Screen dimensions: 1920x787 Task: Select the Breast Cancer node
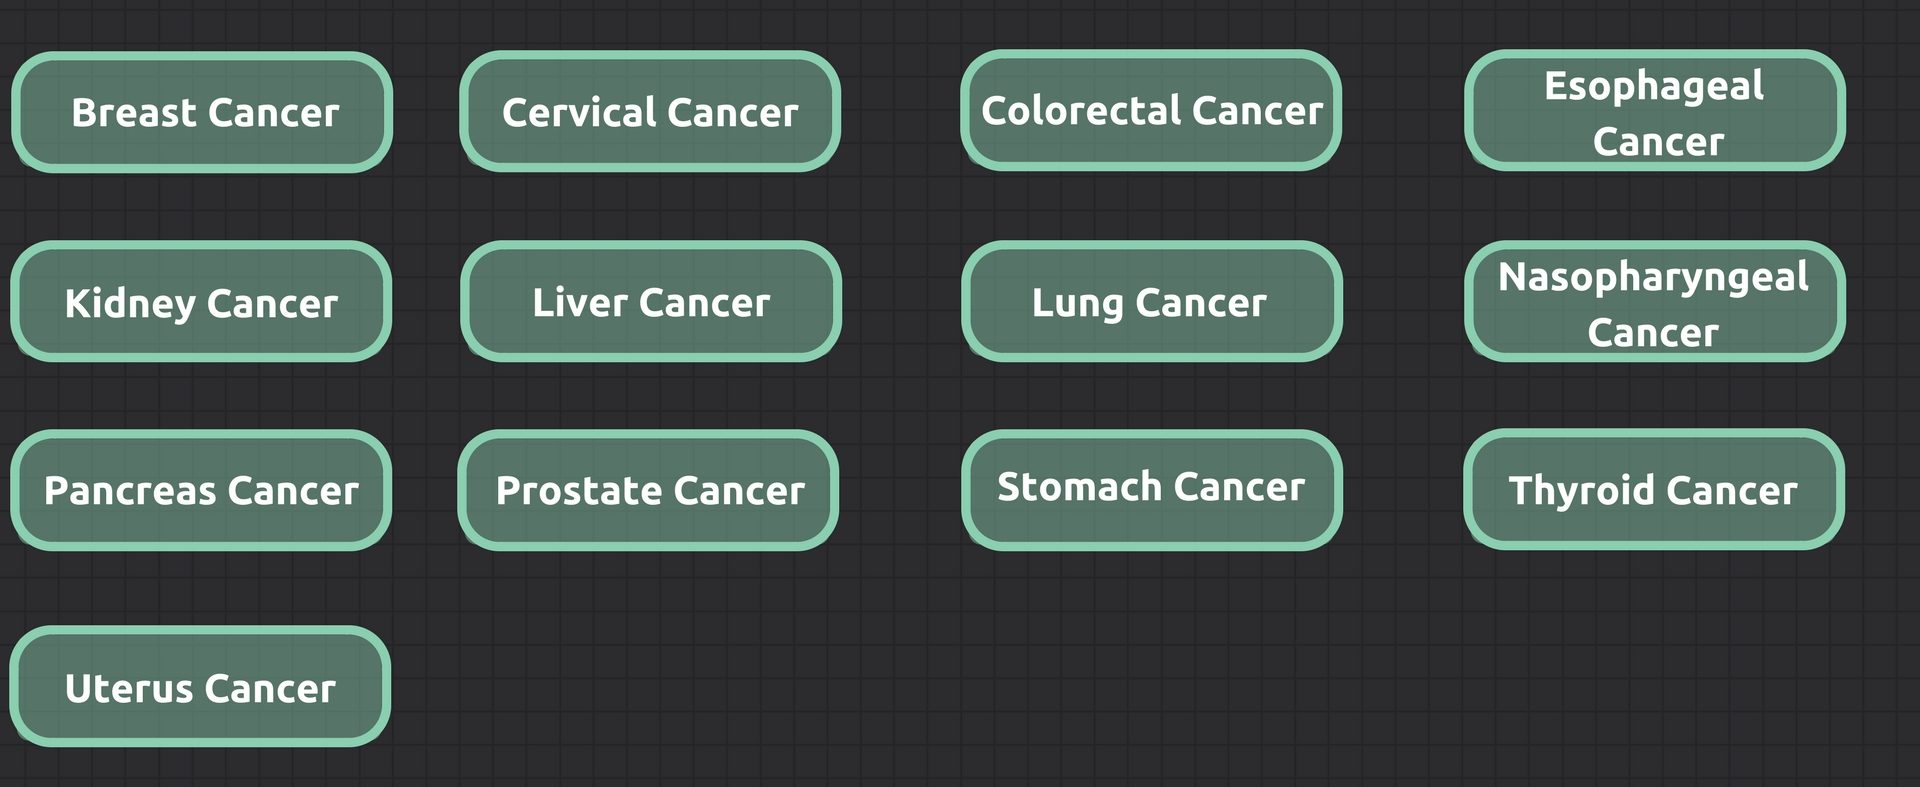[202, 112]
